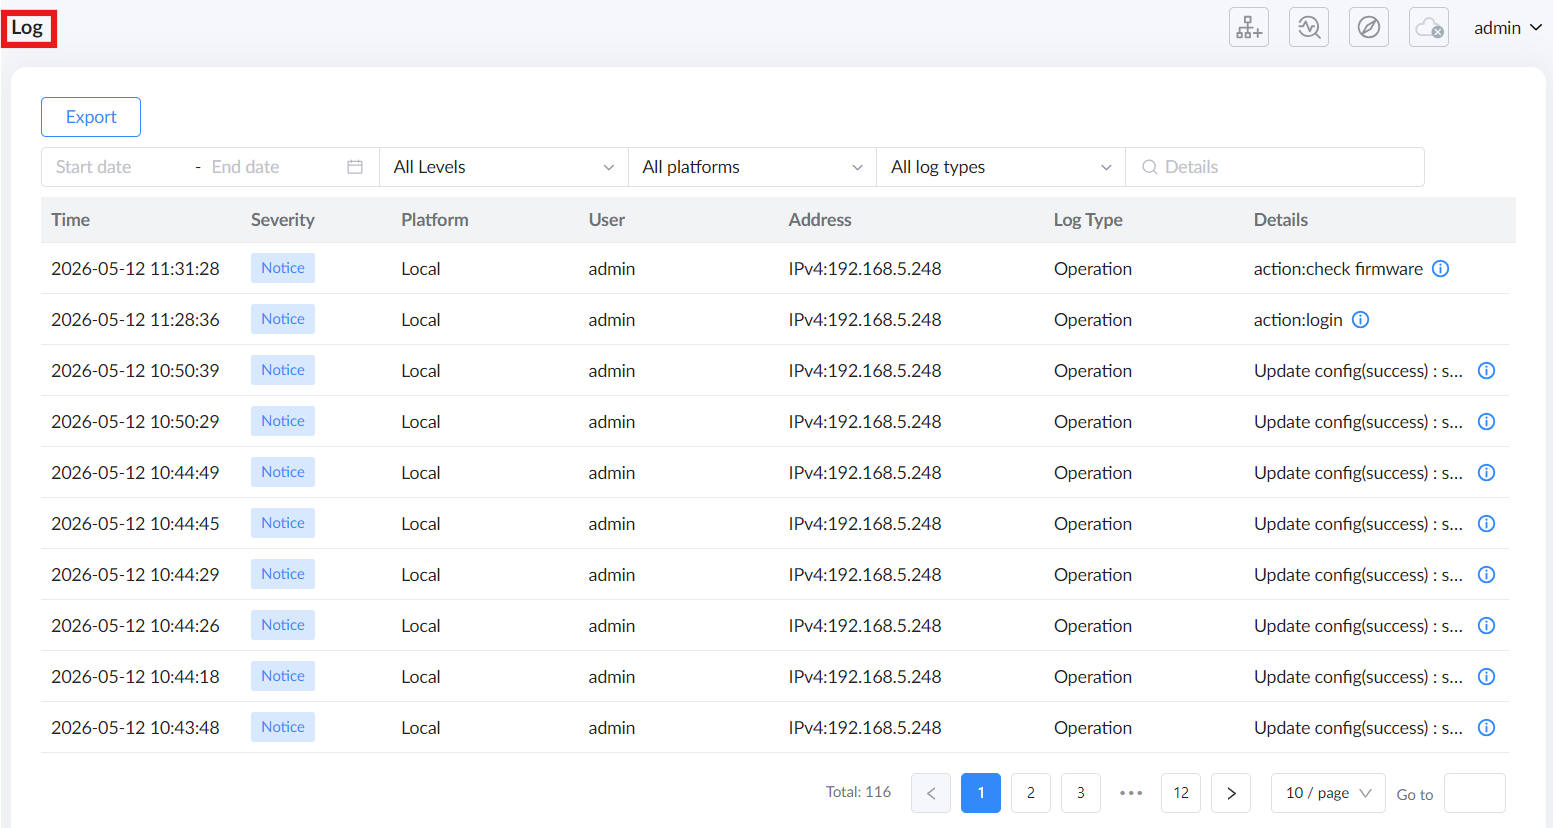Open the All platforms dropdown
Image resolution: width=1553 pixels, height=828 pixels.
(752, 167)
